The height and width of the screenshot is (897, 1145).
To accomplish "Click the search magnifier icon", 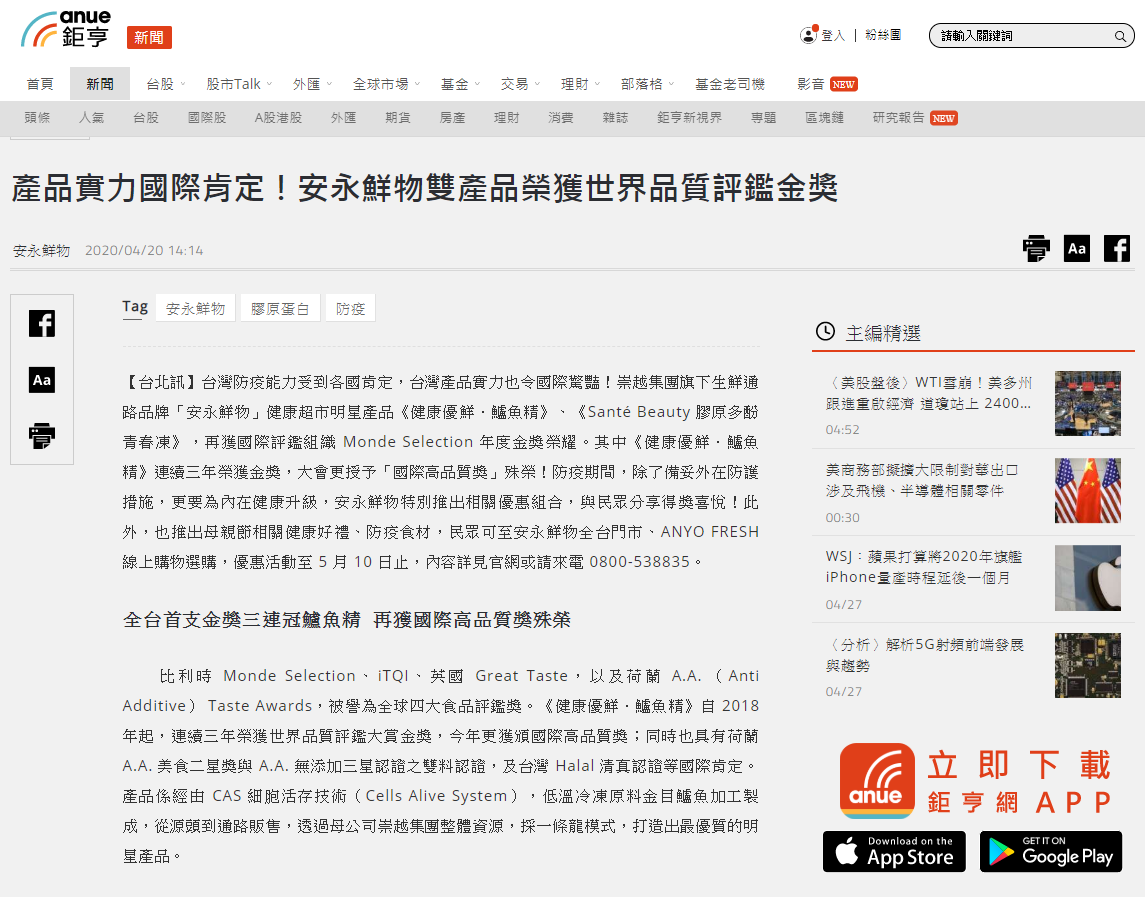I will (1120, 36).
